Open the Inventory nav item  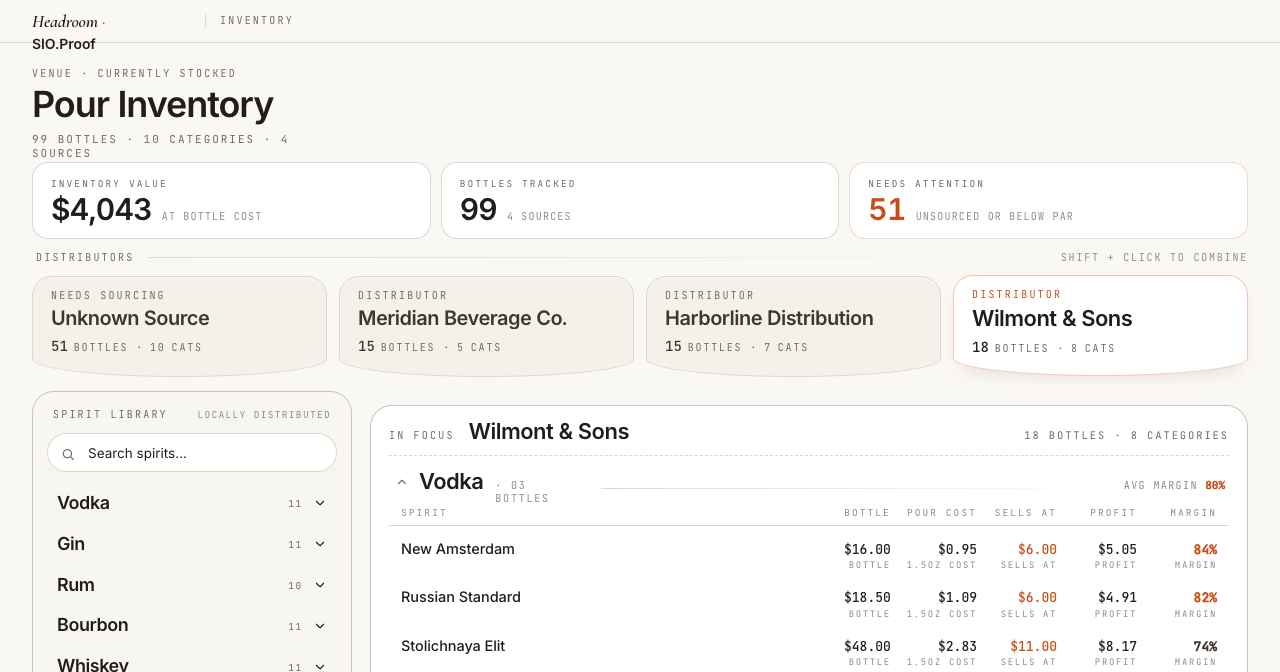257,20
